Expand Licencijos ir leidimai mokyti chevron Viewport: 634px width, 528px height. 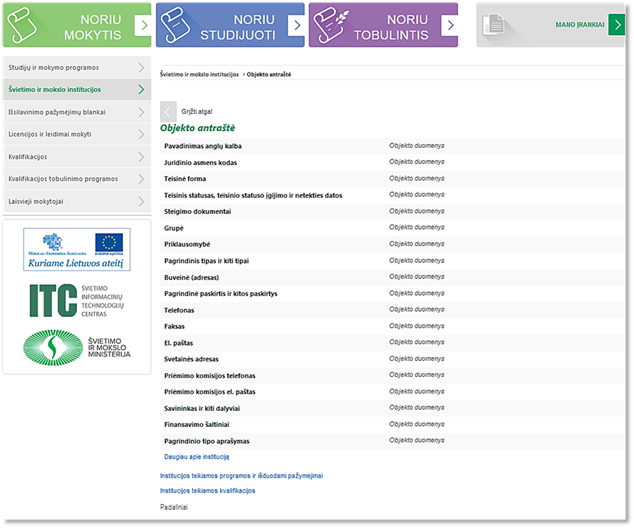pos(141,134)
